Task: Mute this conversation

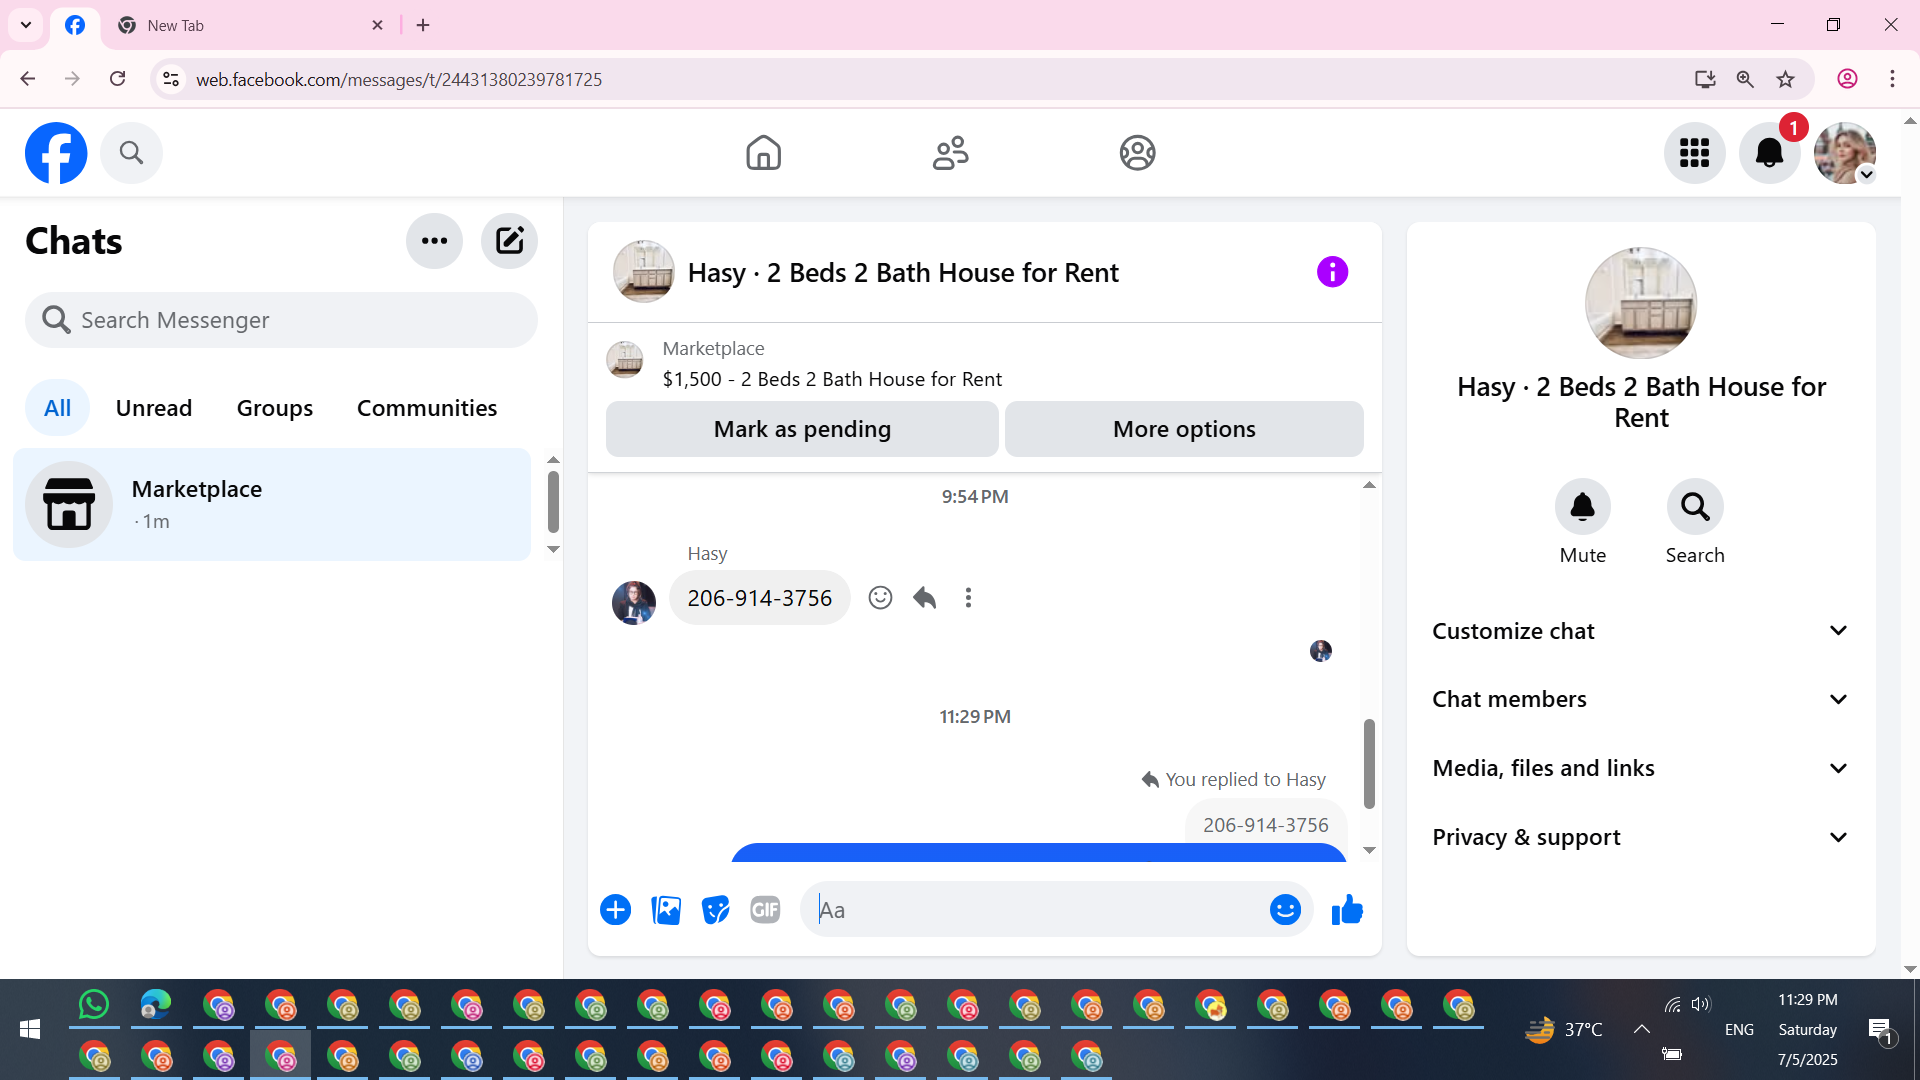Action: (1582, 508)
